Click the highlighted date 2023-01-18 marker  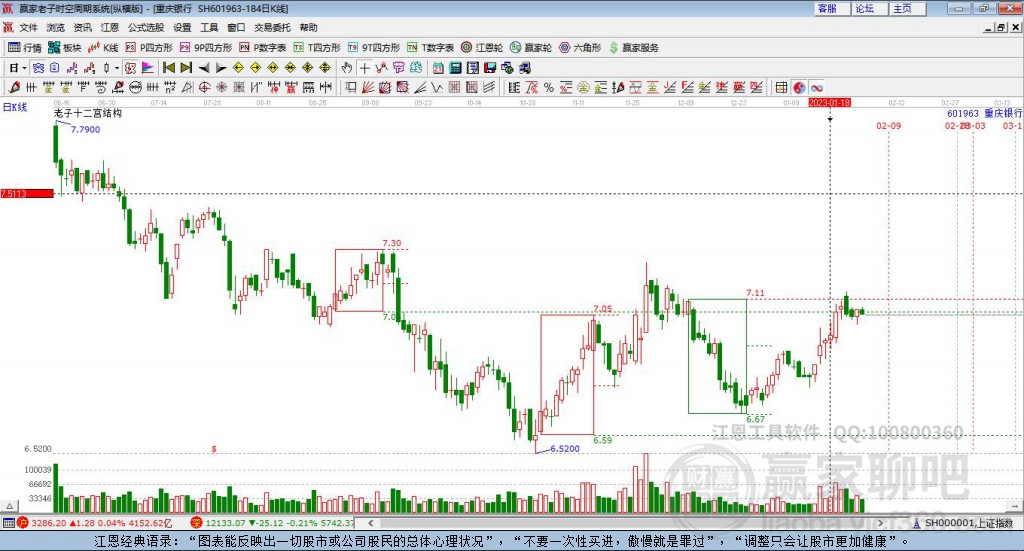click(x=829, y=102)
